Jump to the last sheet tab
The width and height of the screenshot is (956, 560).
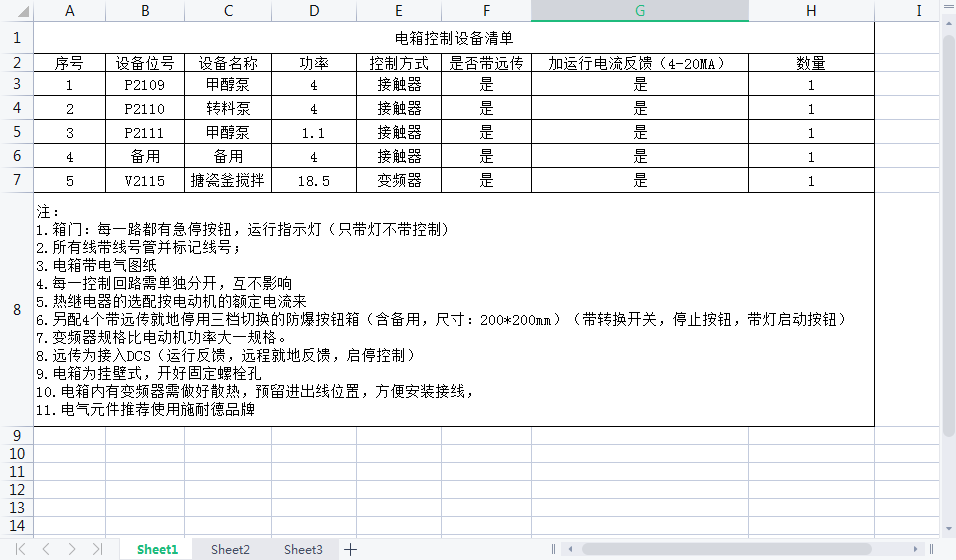(x=97, y=549)
